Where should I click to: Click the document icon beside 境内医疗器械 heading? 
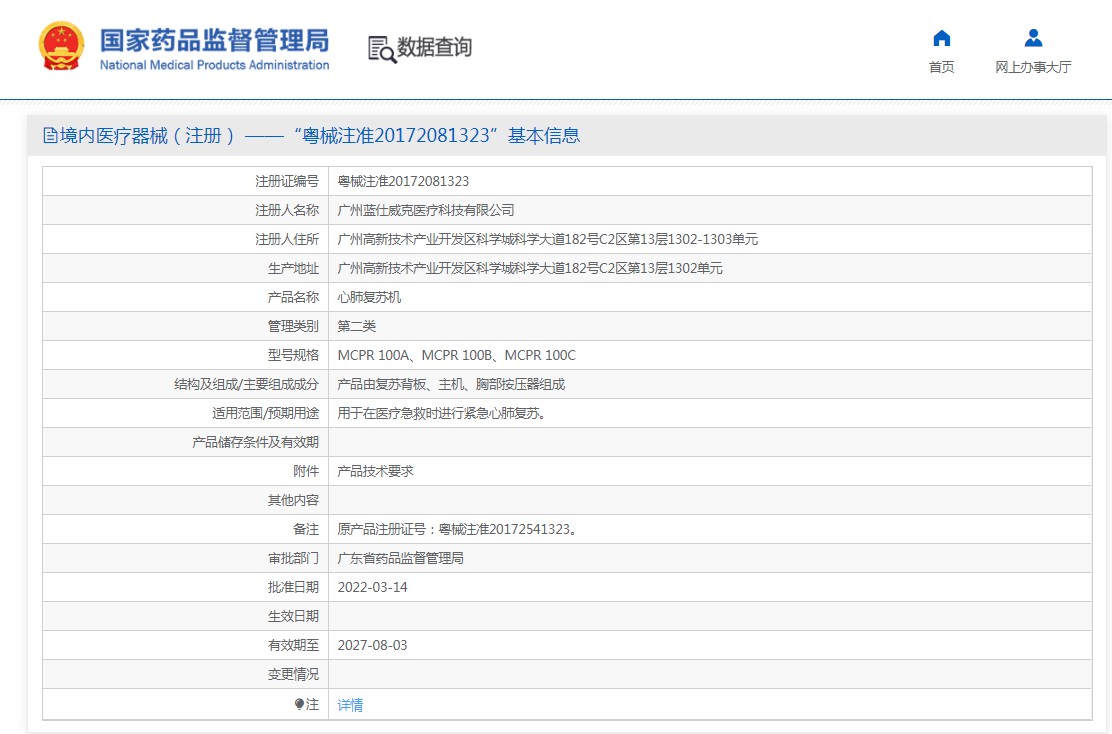point(50,135)
